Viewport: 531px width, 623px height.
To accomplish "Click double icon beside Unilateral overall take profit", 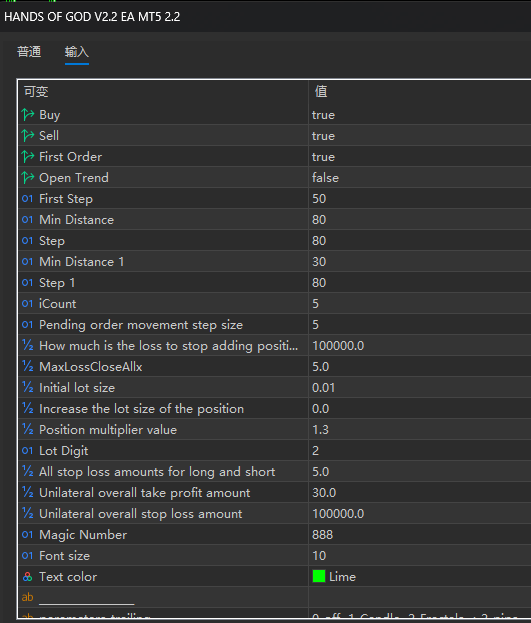I will click(28, 493).
